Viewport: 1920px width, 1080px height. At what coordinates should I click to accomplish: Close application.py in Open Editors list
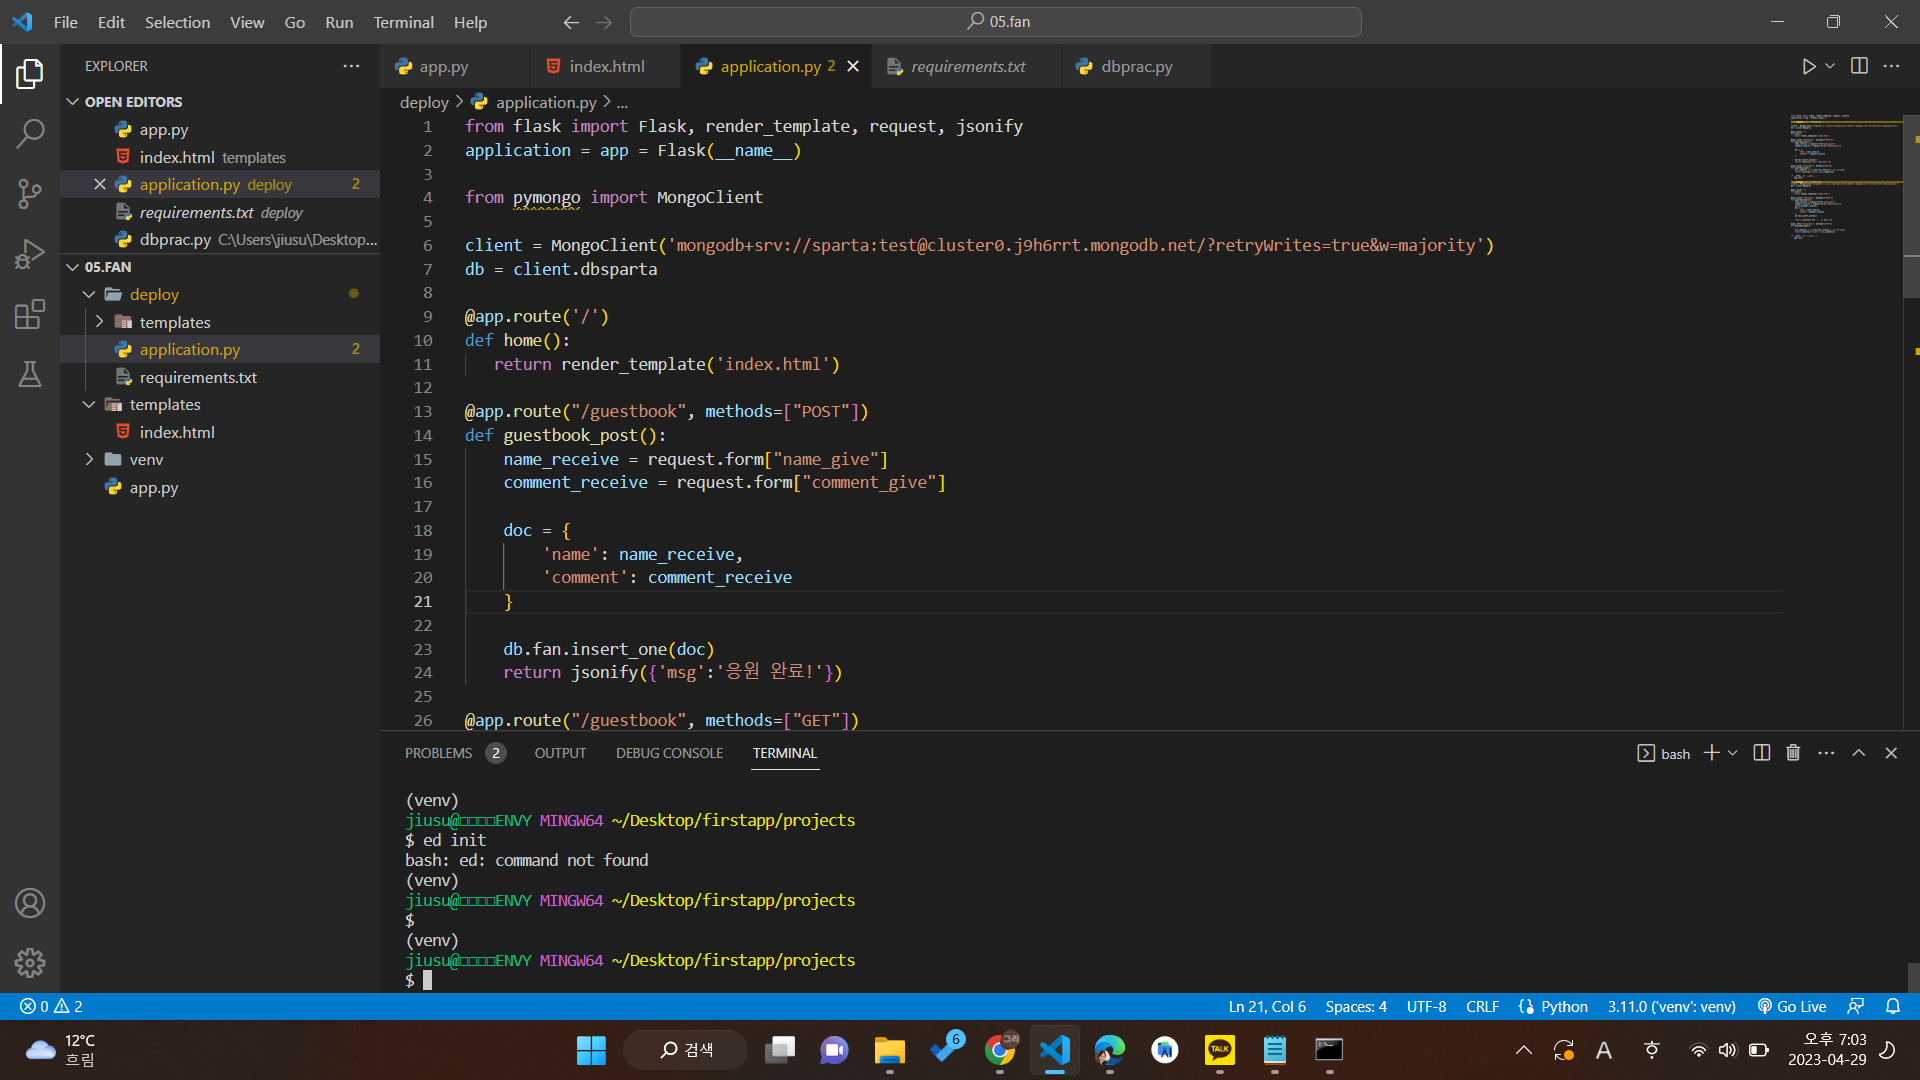point(100,184)
